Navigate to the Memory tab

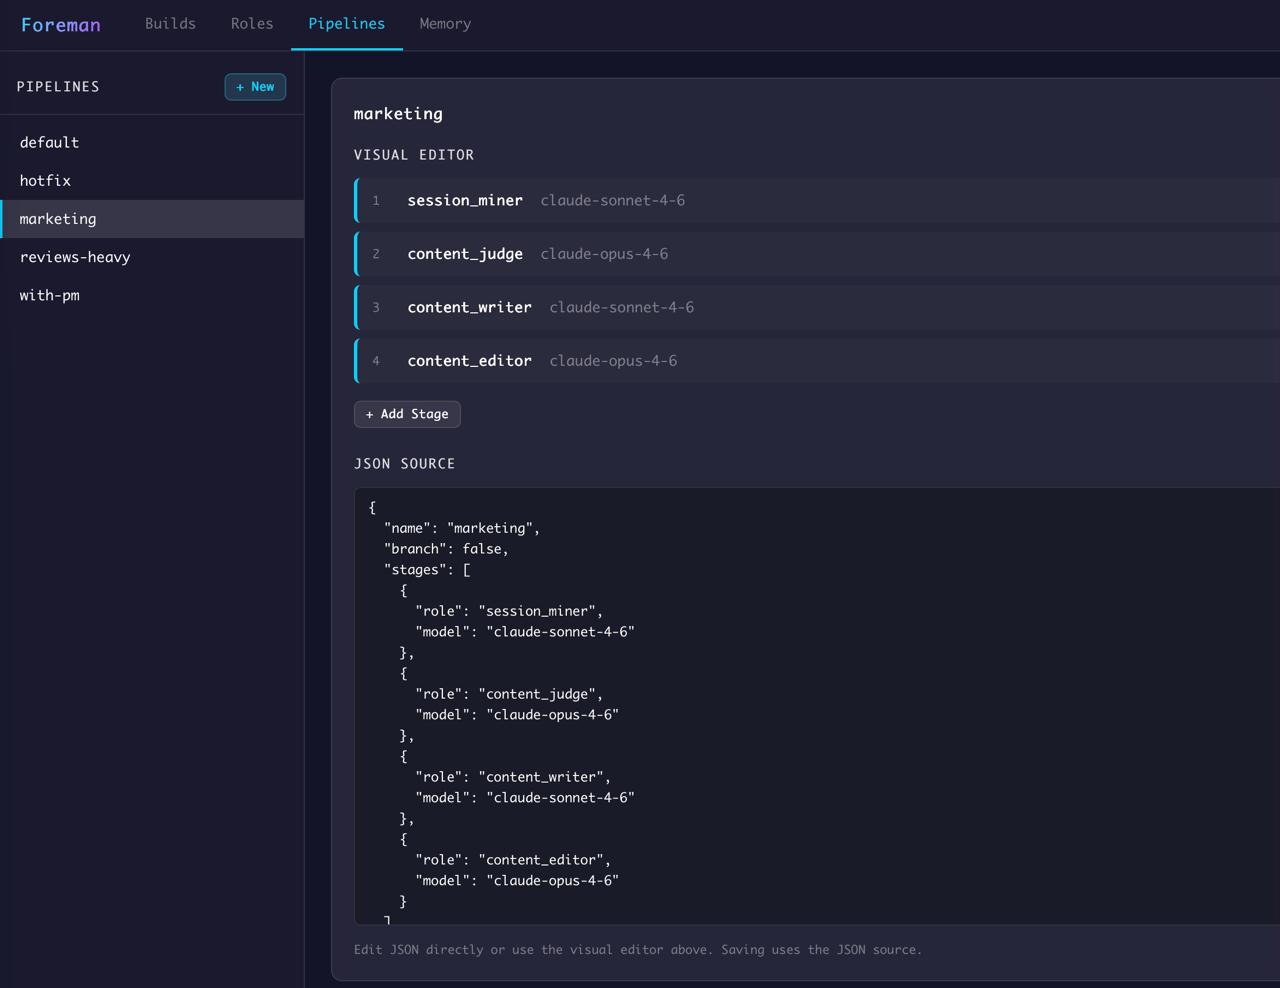(445, 24)
